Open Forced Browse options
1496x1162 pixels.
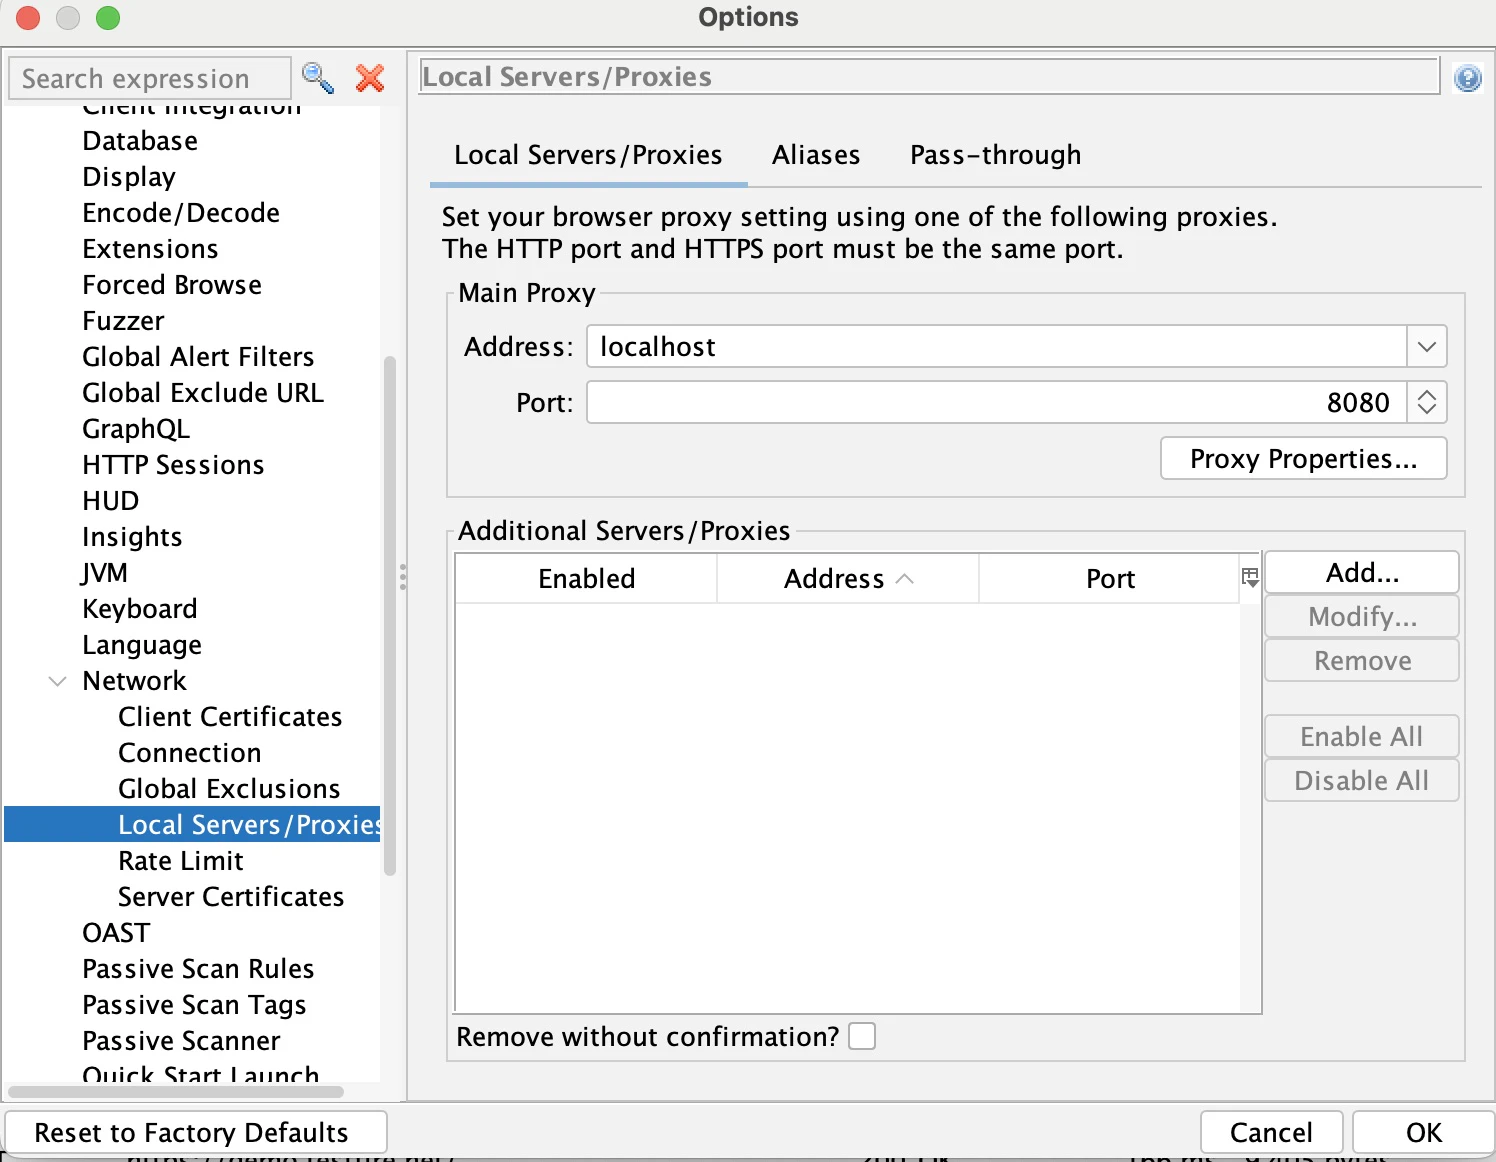tap(172, 285)
